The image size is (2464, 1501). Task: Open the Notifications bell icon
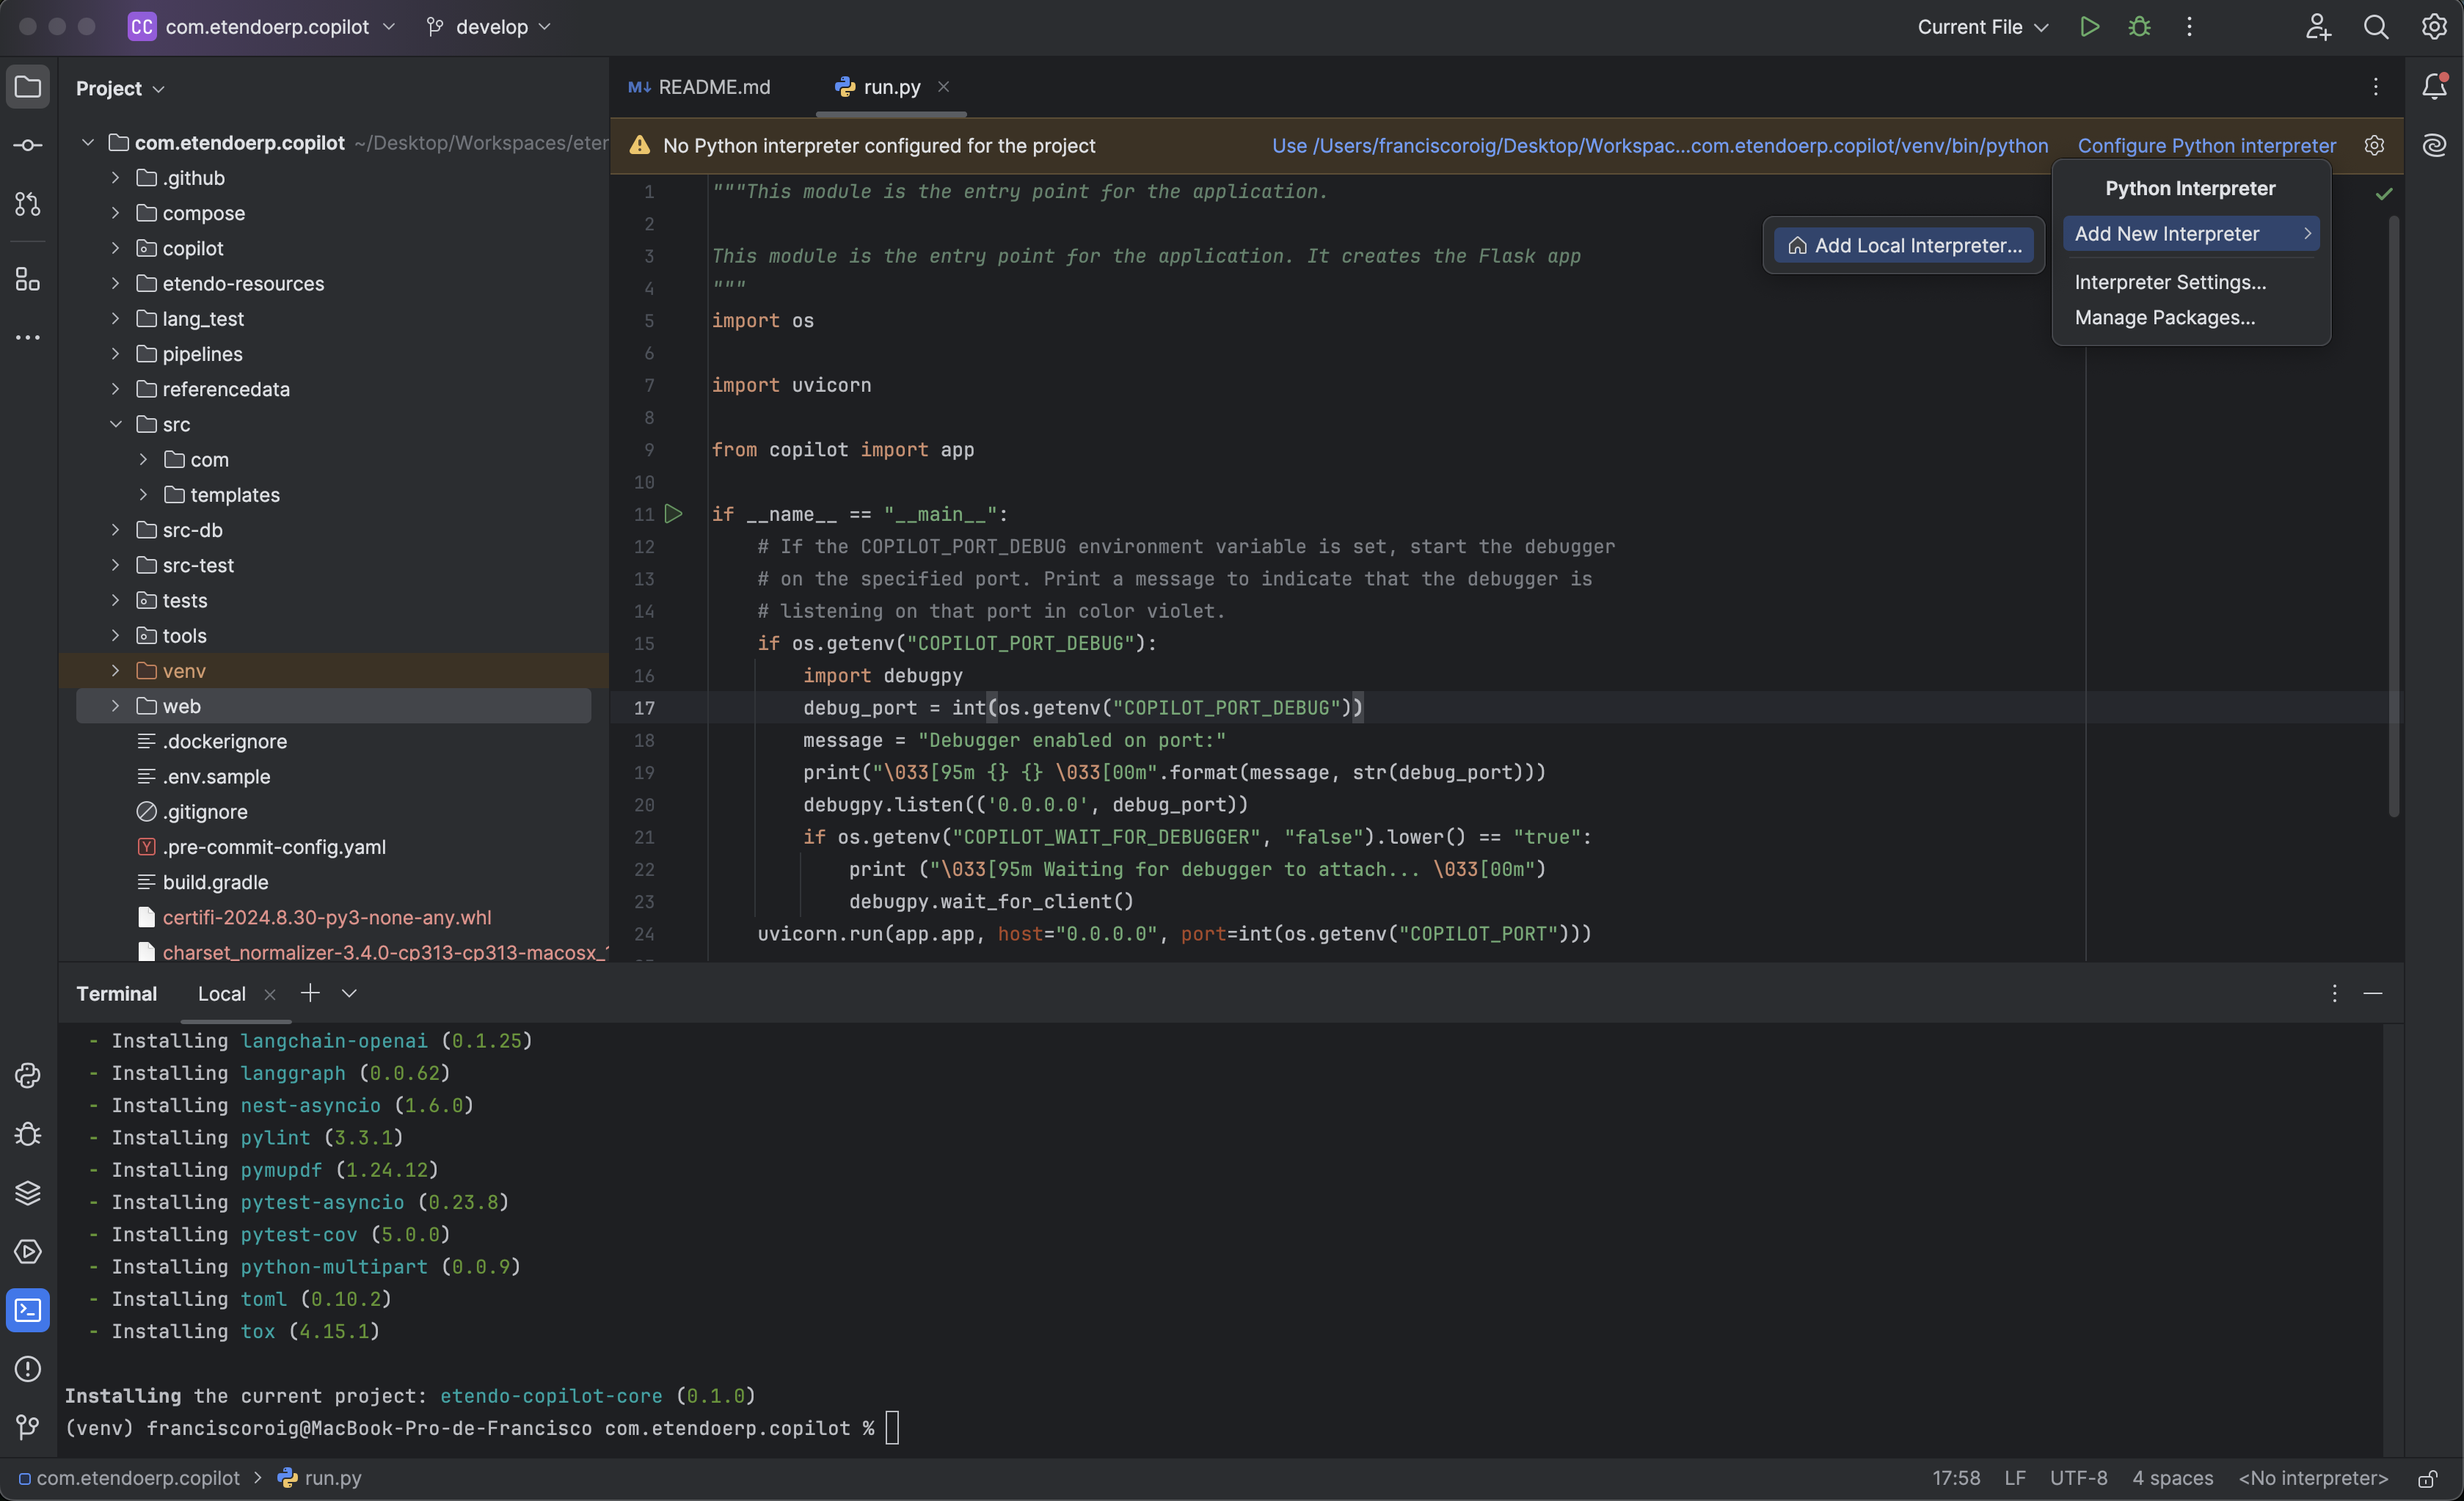(2434, 88)
